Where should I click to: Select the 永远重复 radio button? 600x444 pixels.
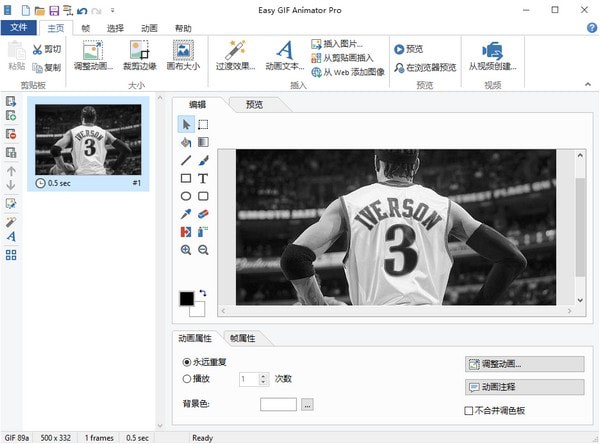(187, 361)
